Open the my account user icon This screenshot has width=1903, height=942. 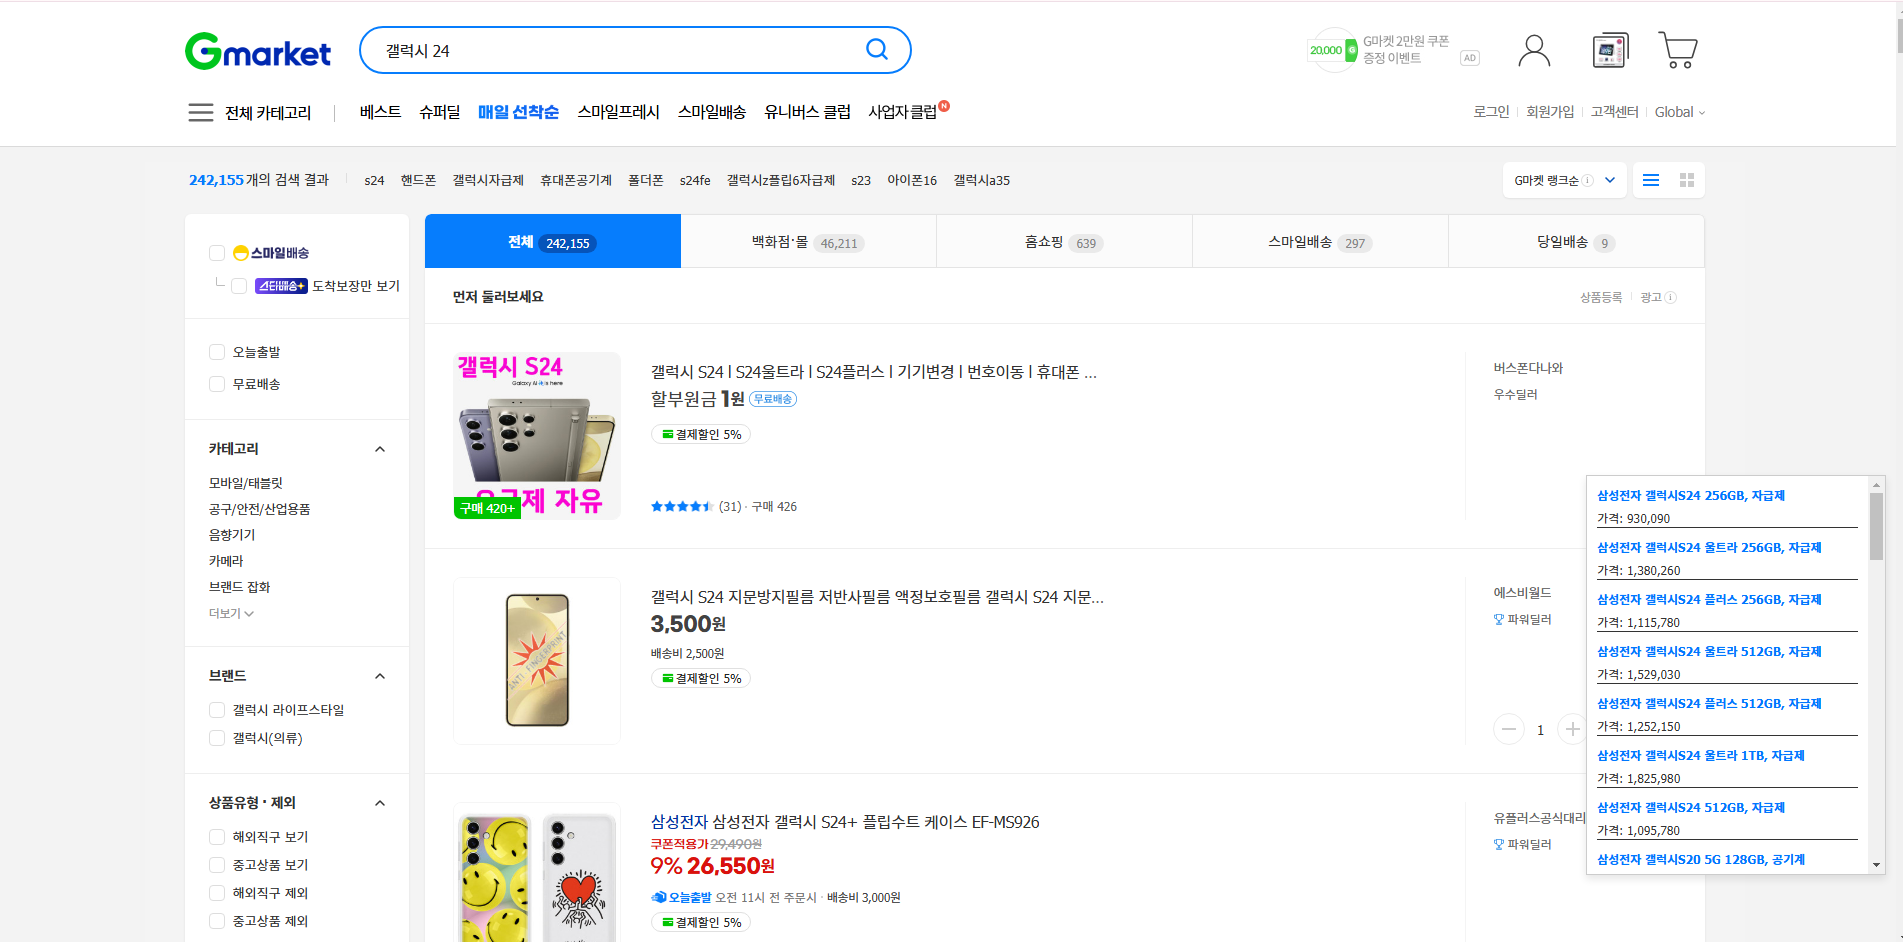1534,50
